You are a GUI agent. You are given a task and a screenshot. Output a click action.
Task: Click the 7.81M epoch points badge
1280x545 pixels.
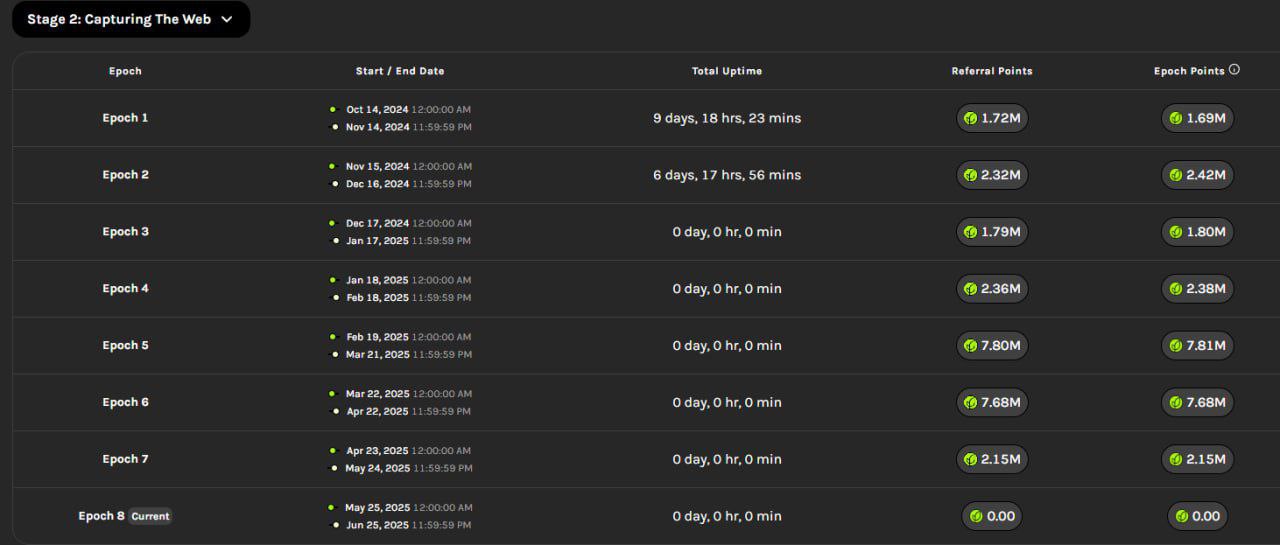[1198, 346]
